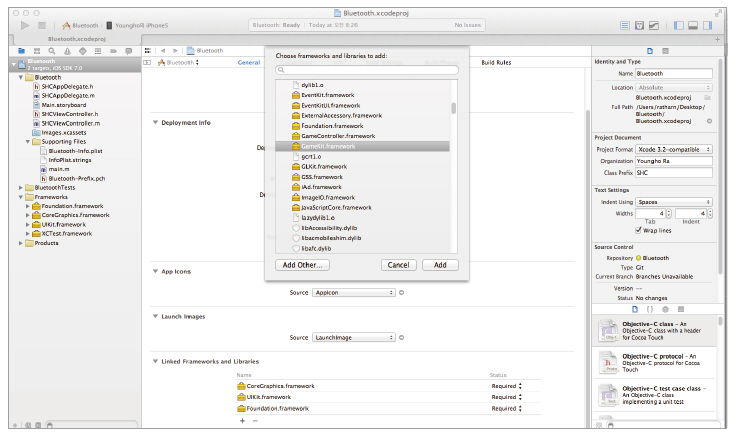This screenshot has height=434, width=735.
Task: Expand the BluetoothTests folder
Action: click(x=23, y=187)
